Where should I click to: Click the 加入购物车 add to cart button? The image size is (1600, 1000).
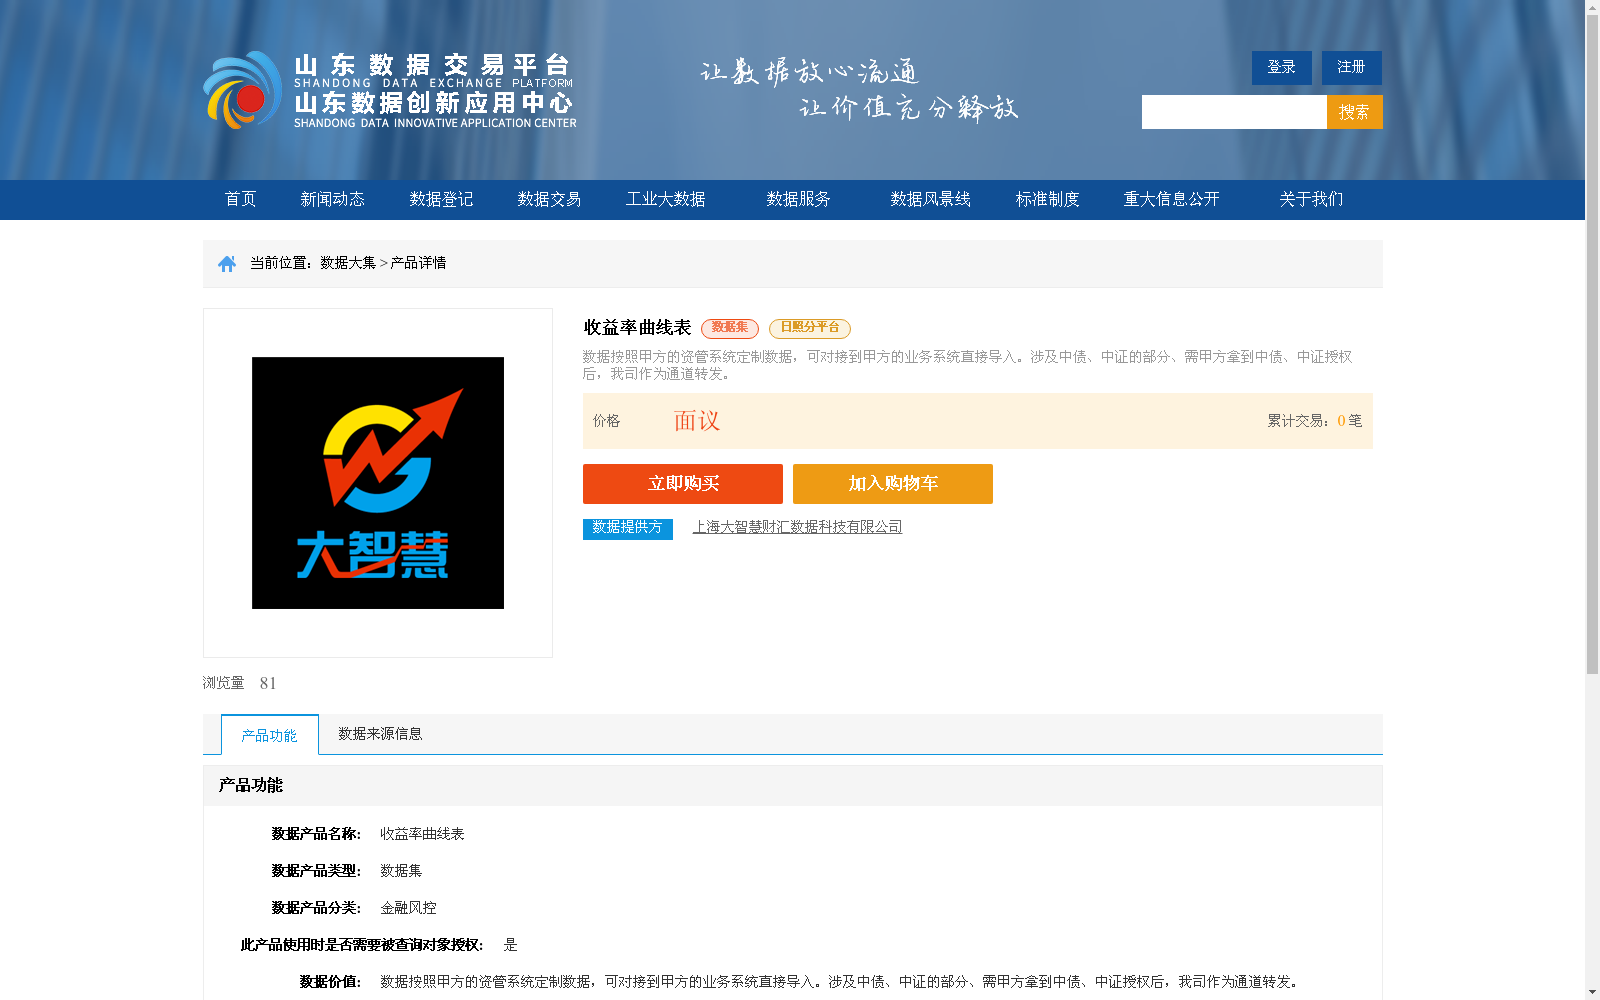click(893, 484)
